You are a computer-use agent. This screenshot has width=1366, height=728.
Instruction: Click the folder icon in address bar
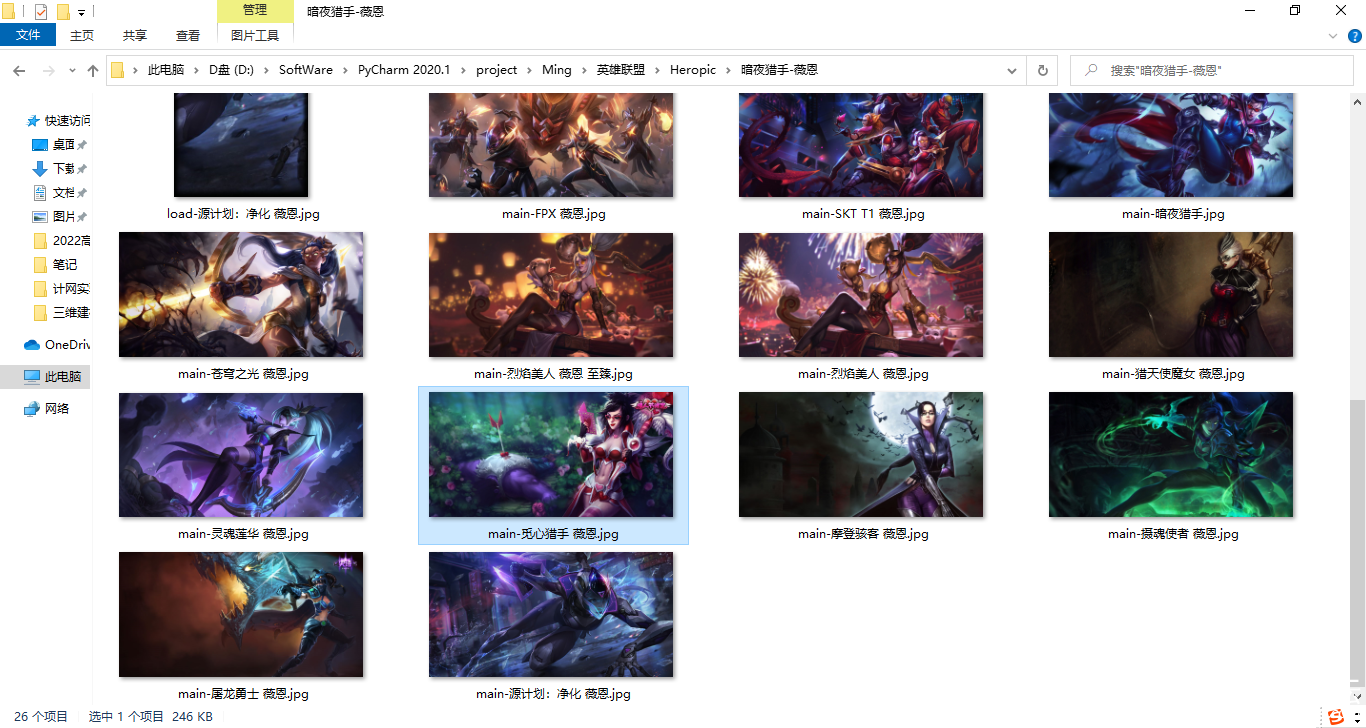tap(118, 70)
